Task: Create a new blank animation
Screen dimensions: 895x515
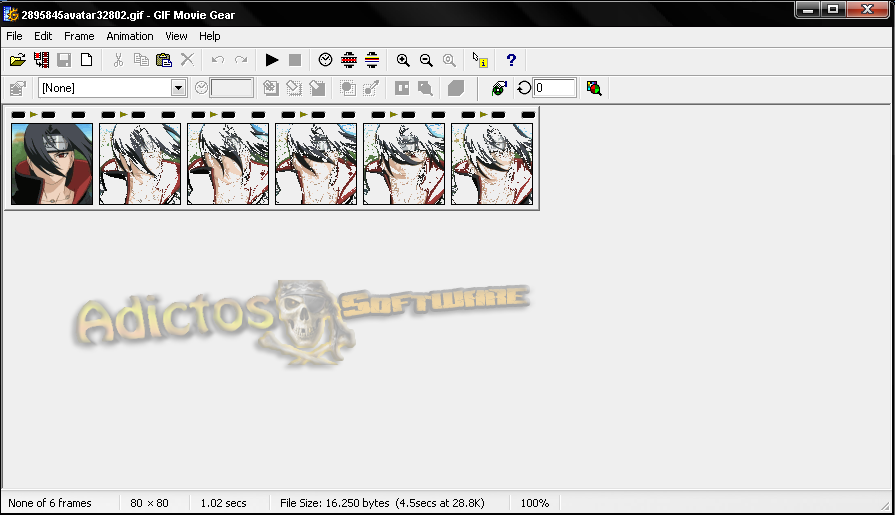Action: [x=86, y=60]
